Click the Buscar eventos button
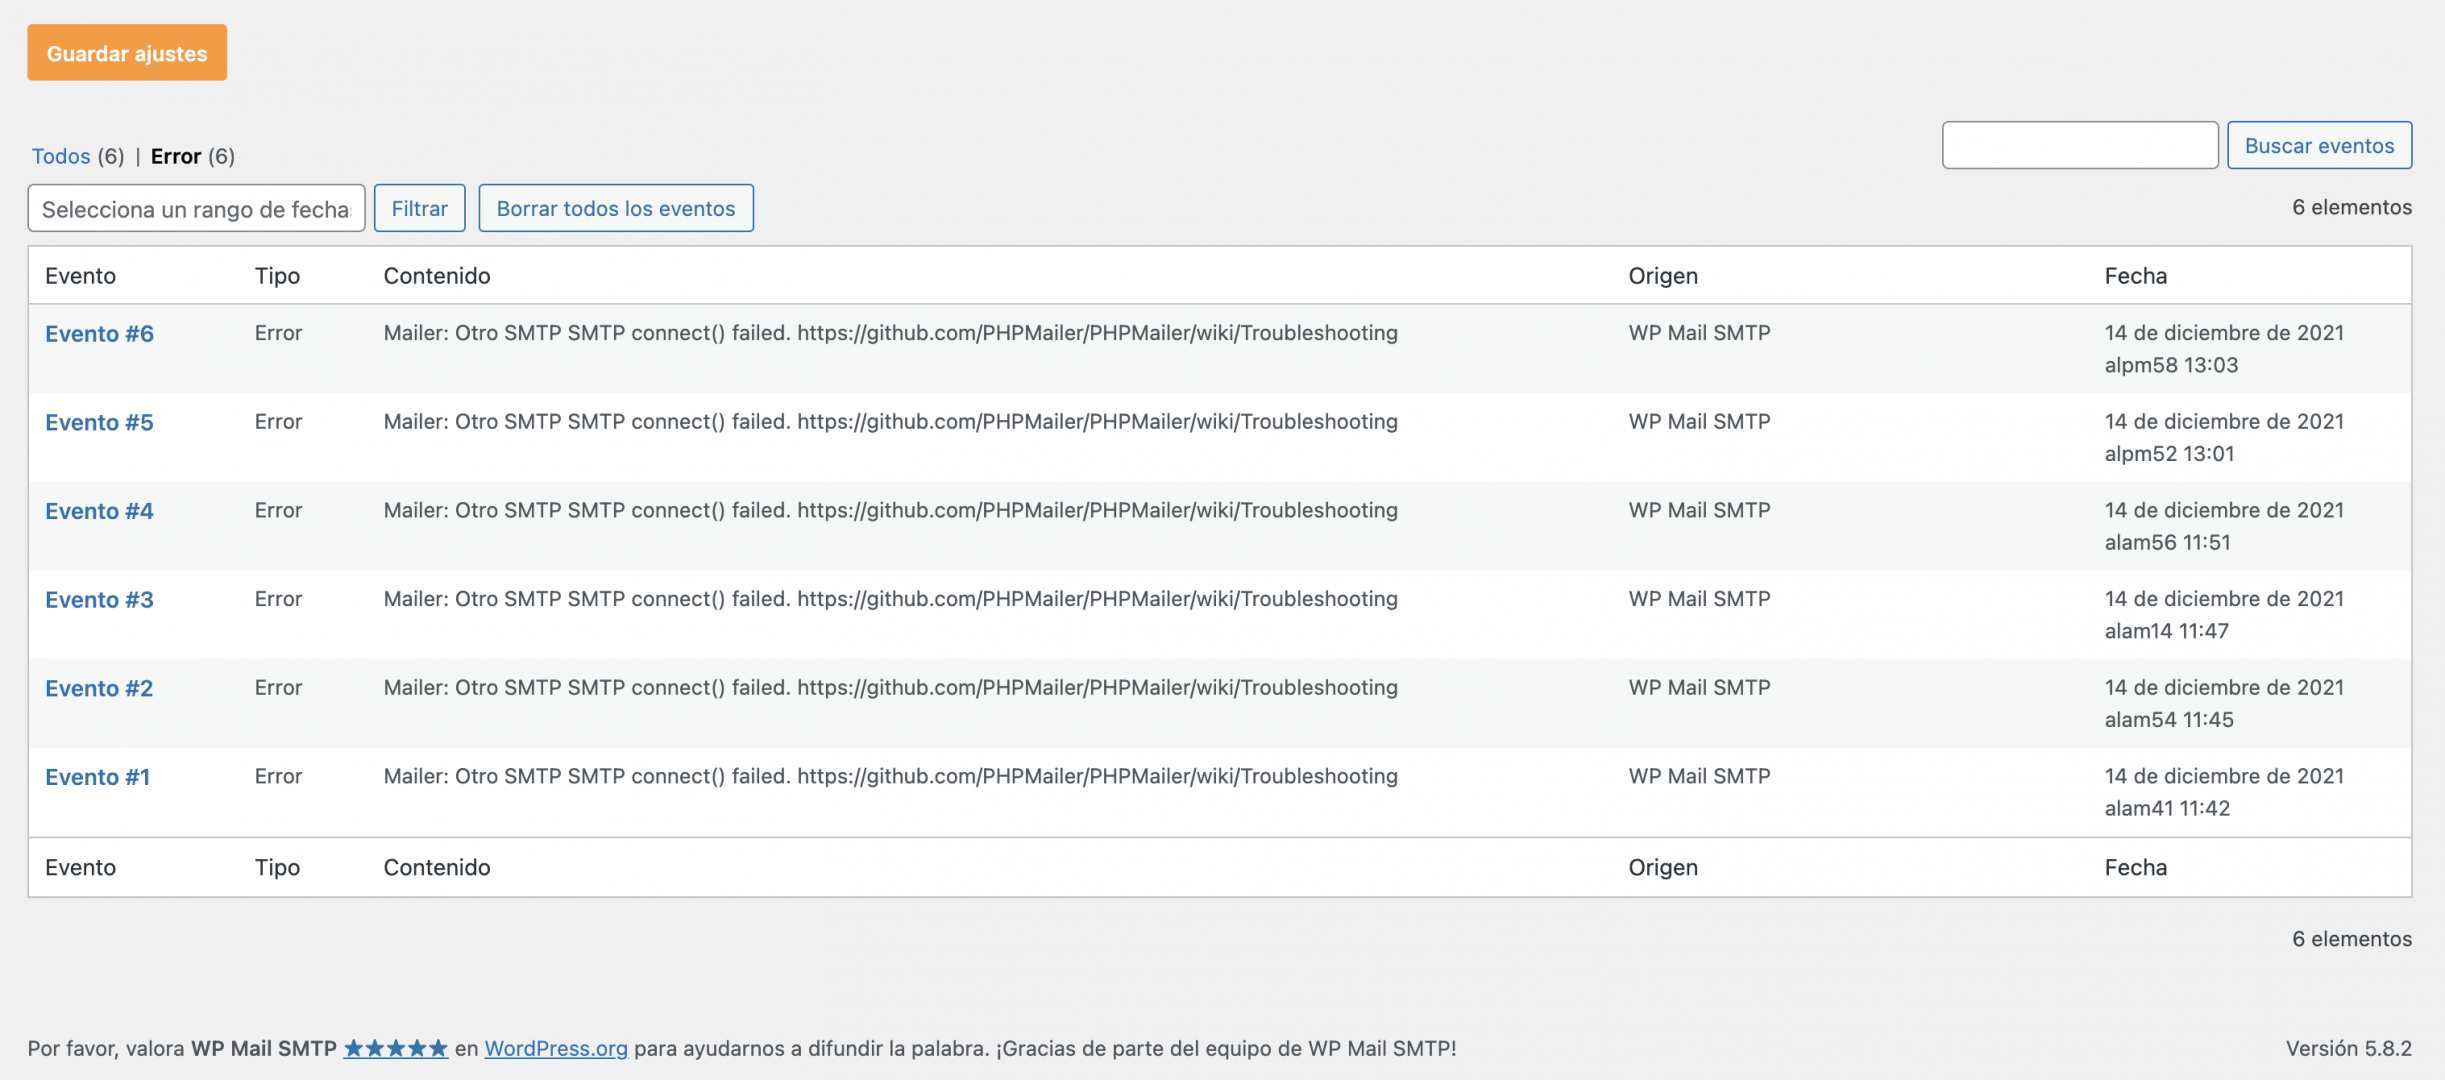Screen dimensions: 2445x1080 (2320, 145)
